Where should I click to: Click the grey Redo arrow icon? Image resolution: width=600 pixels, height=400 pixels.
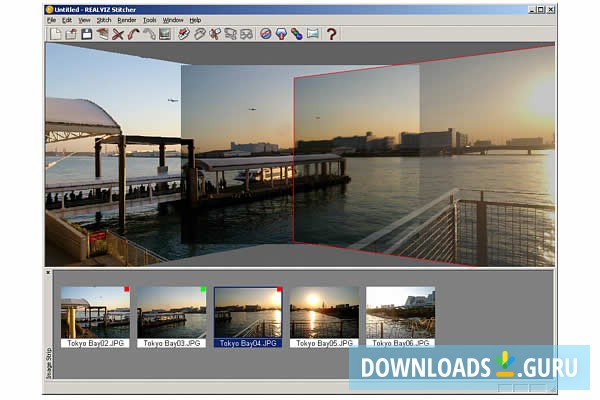click(x=148, y=34)
